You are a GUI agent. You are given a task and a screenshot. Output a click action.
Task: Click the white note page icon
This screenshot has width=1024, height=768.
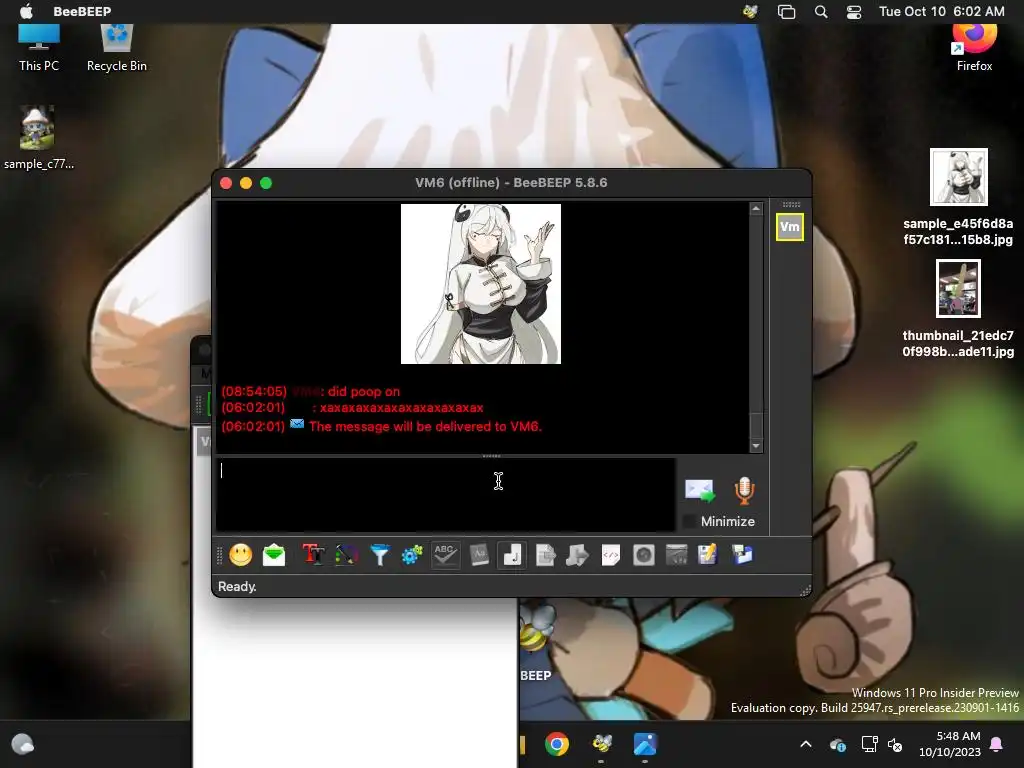tap(512, 555)
